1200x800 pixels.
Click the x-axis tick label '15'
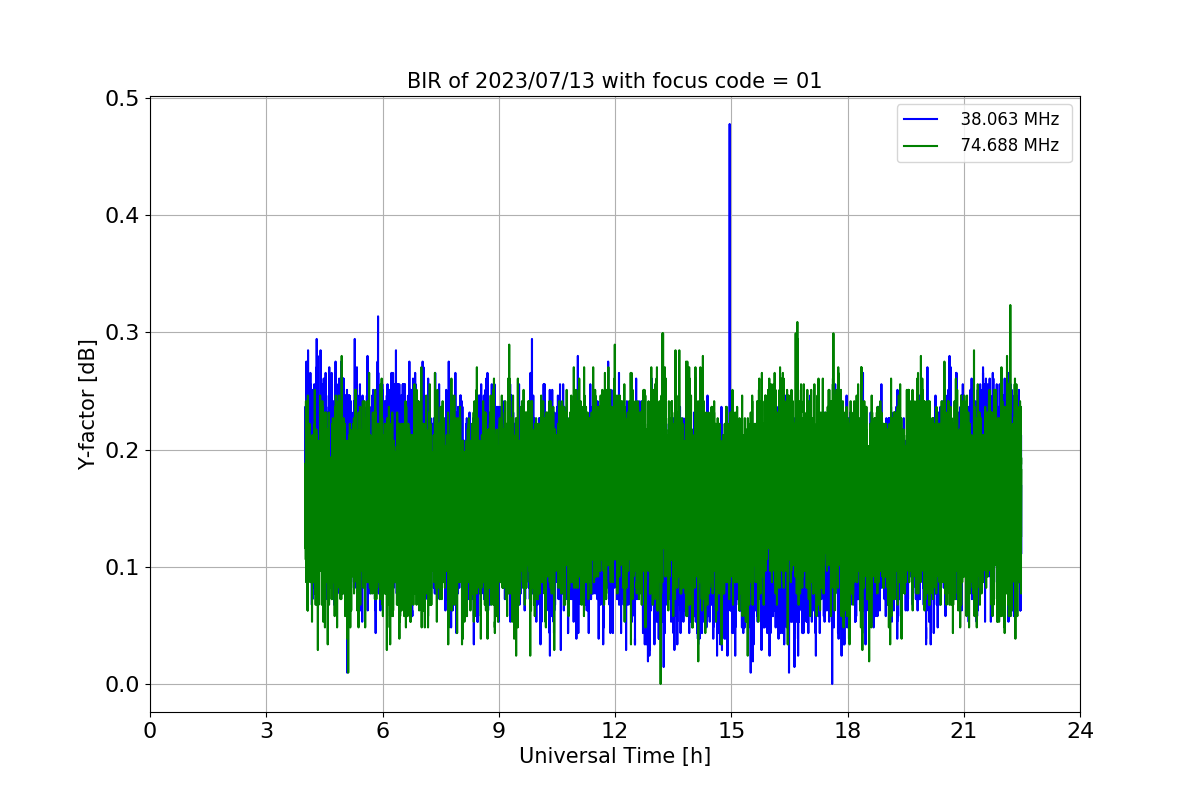pos(731,731)
